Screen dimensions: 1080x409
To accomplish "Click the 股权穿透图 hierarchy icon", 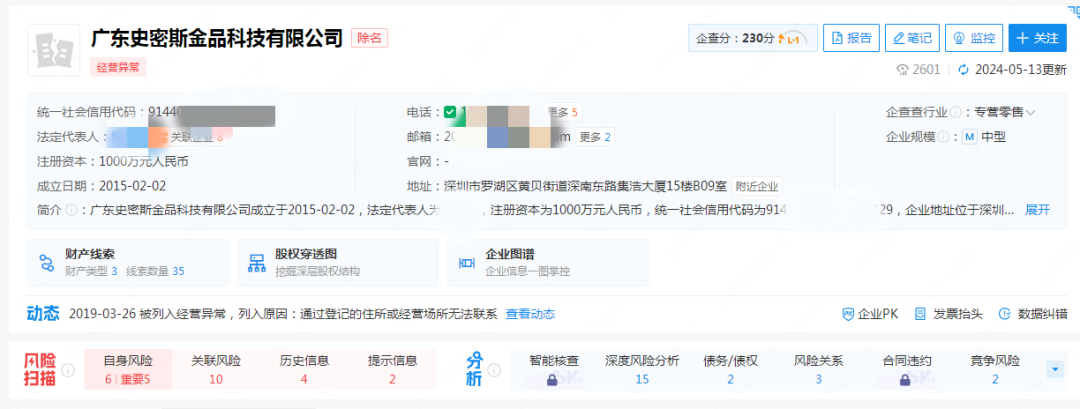I will click(257, 262).
